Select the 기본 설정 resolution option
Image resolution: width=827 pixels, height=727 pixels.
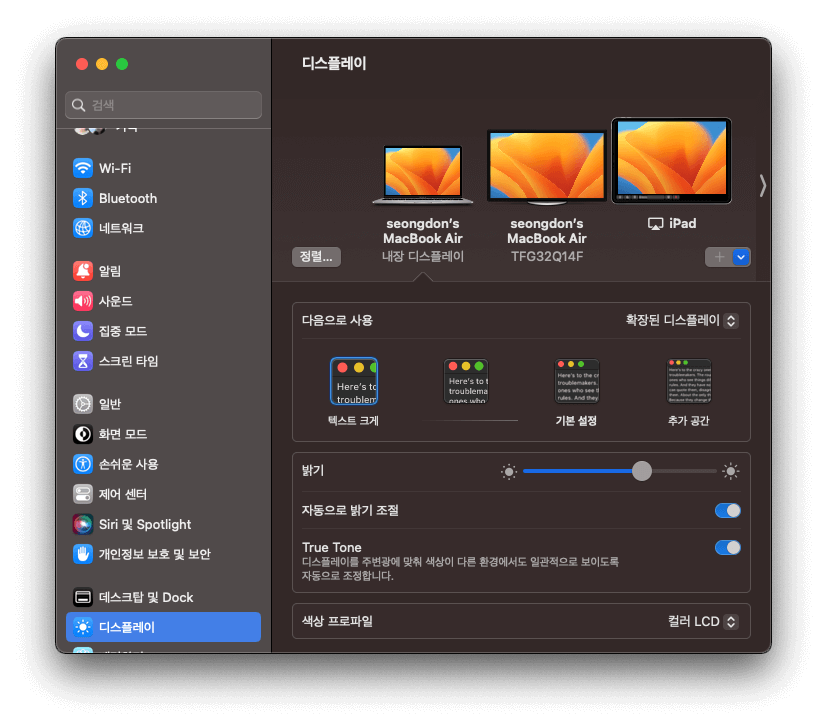pos(577,381)
